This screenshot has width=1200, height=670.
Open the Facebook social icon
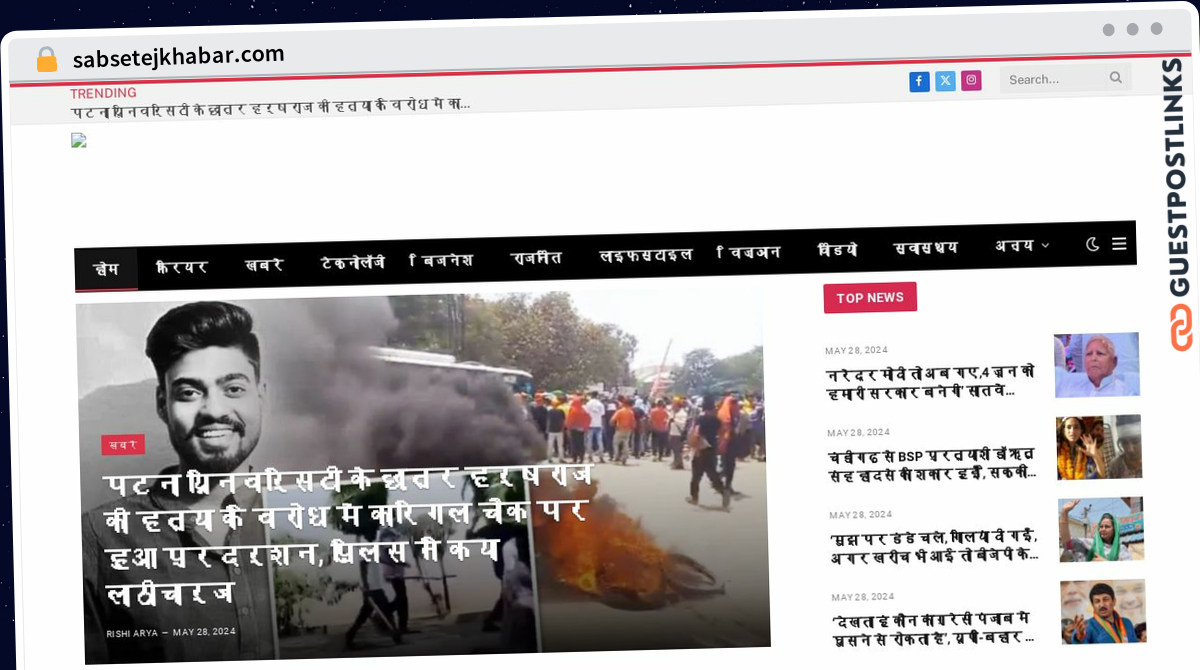coord(919,82)
